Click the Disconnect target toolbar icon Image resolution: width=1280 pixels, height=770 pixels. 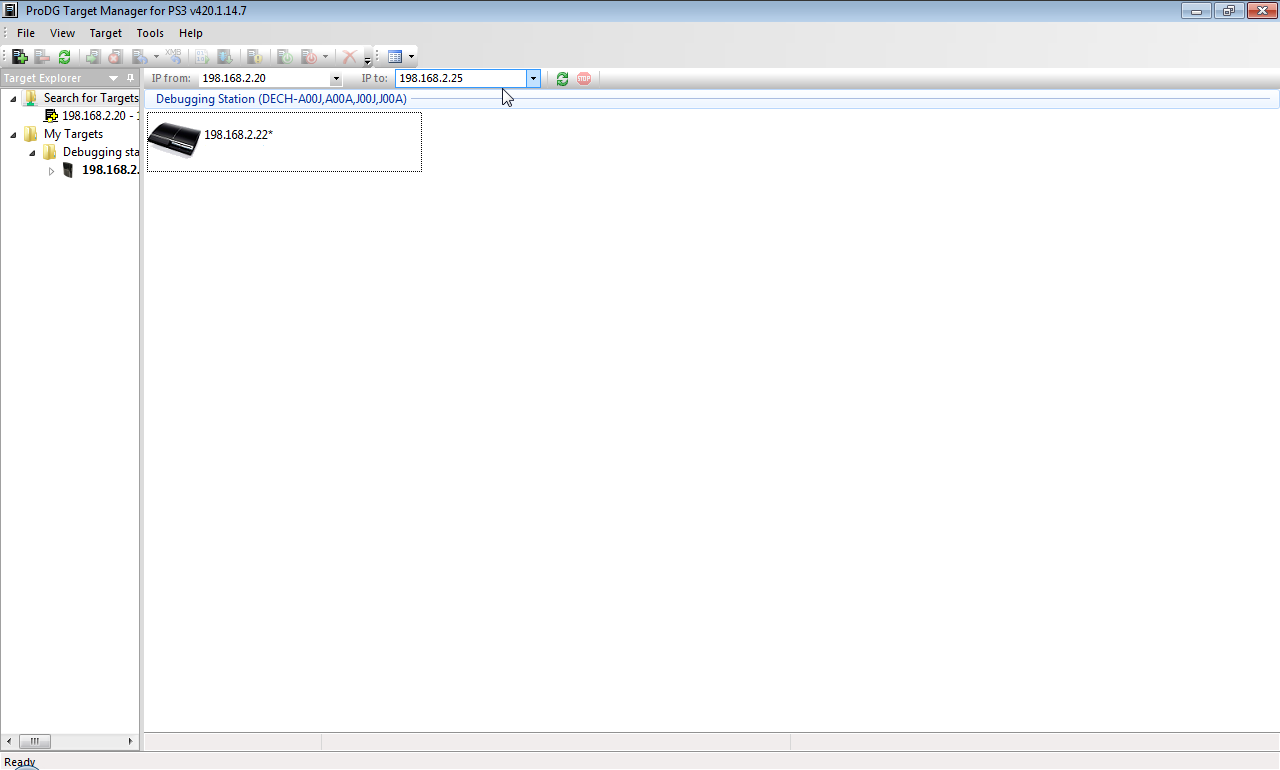click(x=115, y=57)
